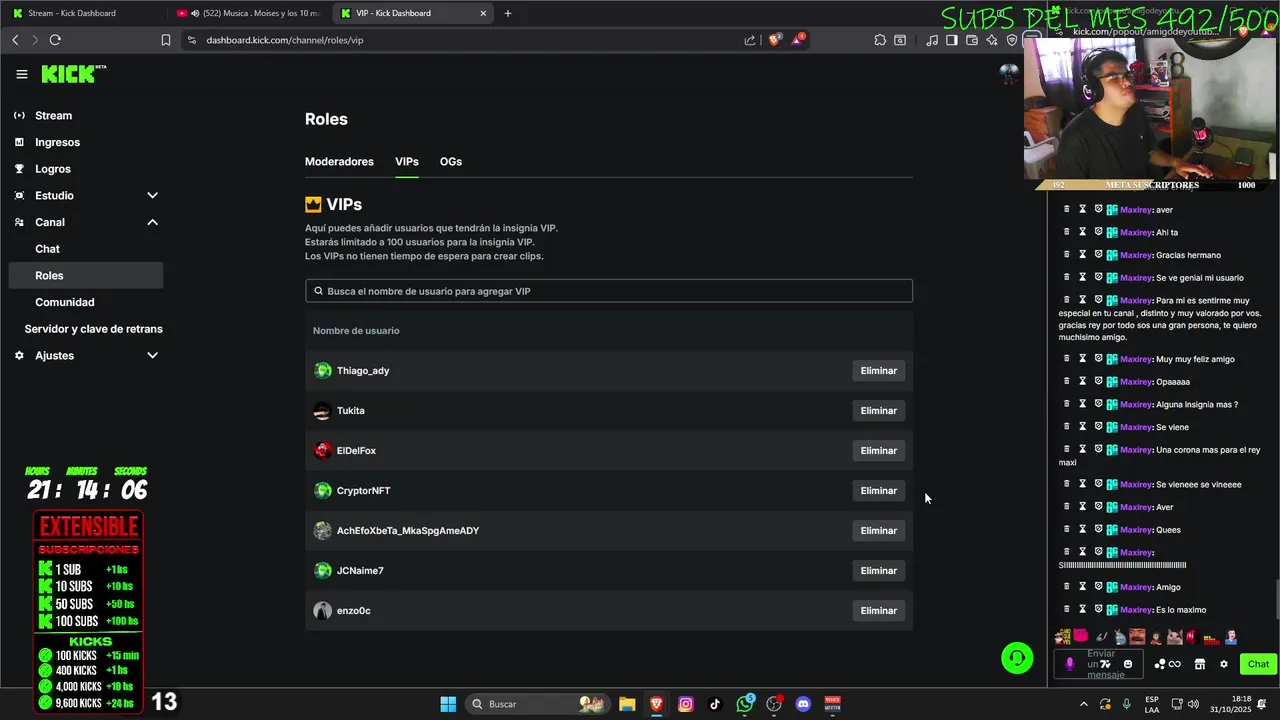Remove Tukita from VIPs
This screenshot has height=720, width=1280.
(878, 411)
